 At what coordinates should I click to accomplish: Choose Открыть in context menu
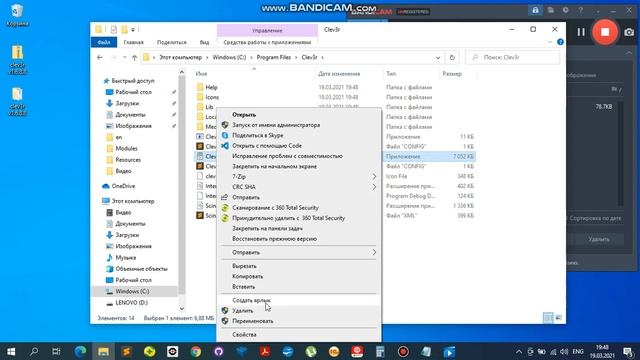(x=244, y=115)
